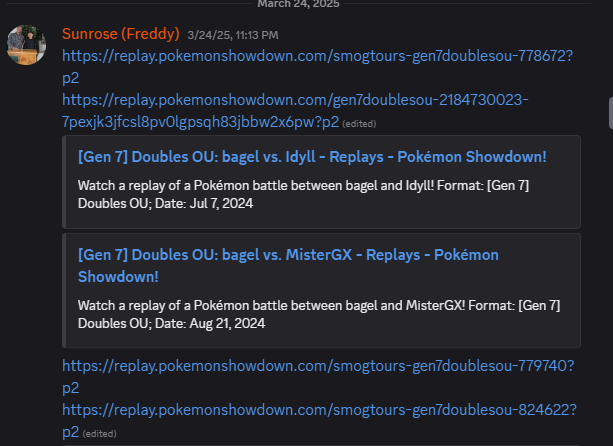613x446 pixels.
Task: Click the description text dated Aug 21, 2024
Action: (x=319, y=314)
